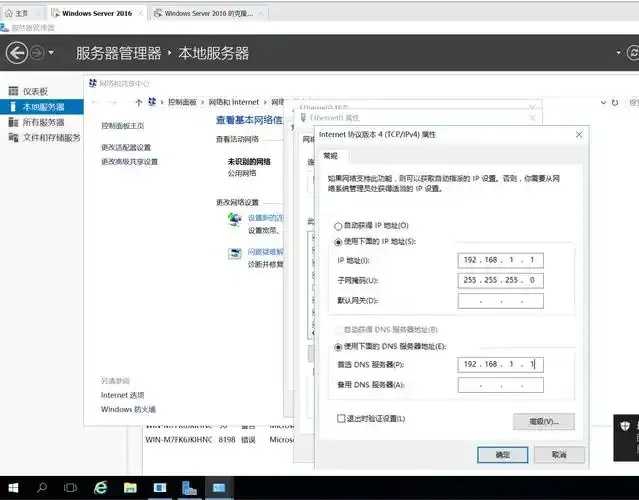Screen dimensions: 639x500
Task: Click the 备用 DNS 服务器 input field
Action: pyautogui.click(x=500, y=385)
